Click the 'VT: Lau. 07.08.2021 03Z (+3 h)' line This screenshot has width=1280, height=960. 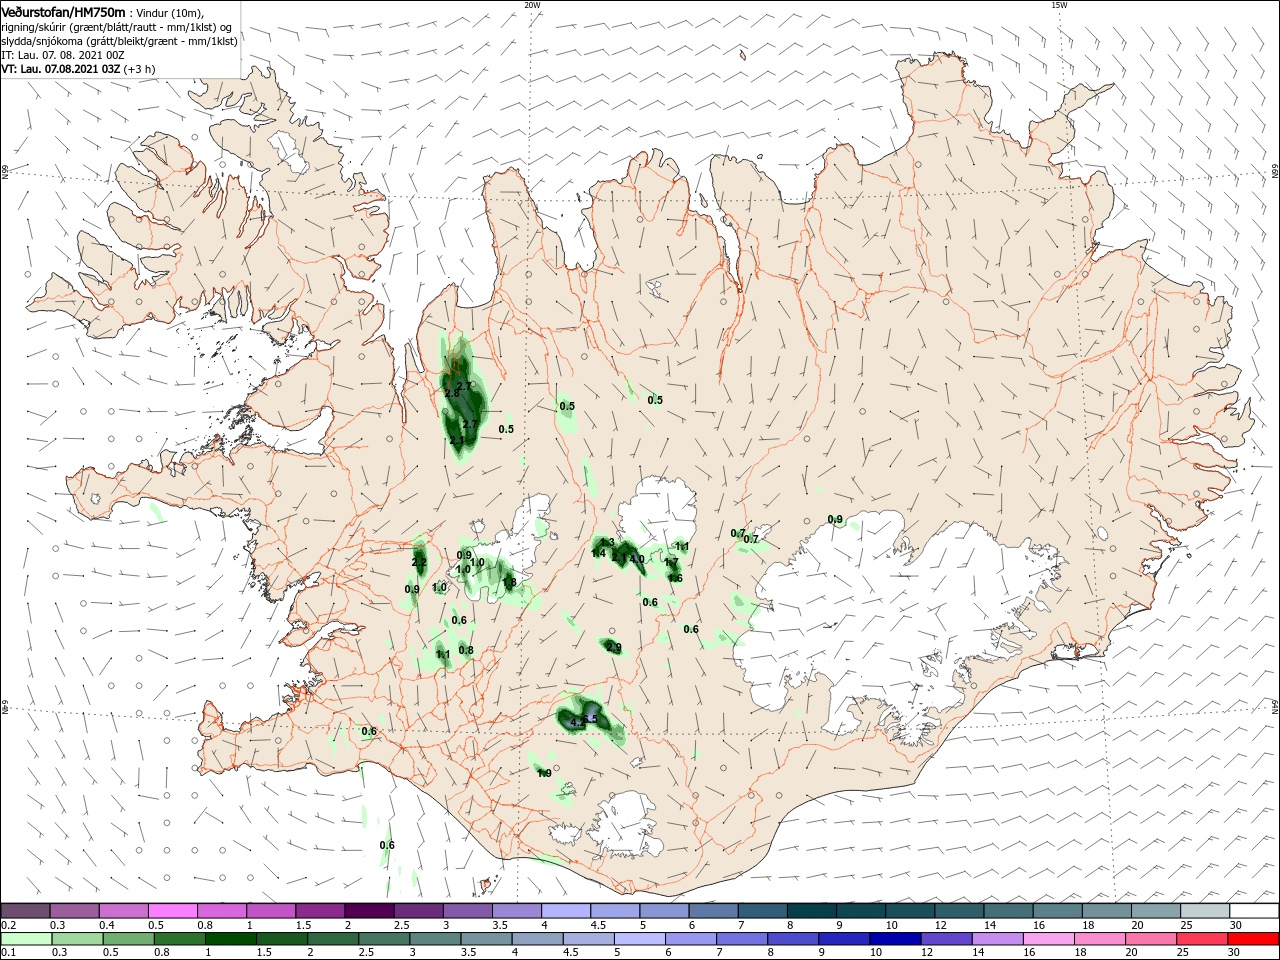coord(78,69)
